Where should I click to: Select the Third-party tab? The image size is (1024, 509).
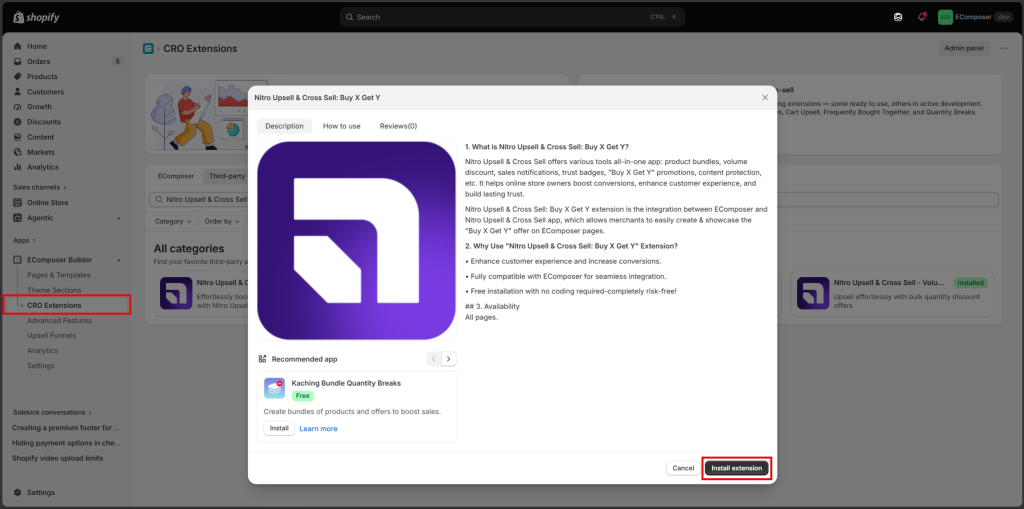coord(227,176)
